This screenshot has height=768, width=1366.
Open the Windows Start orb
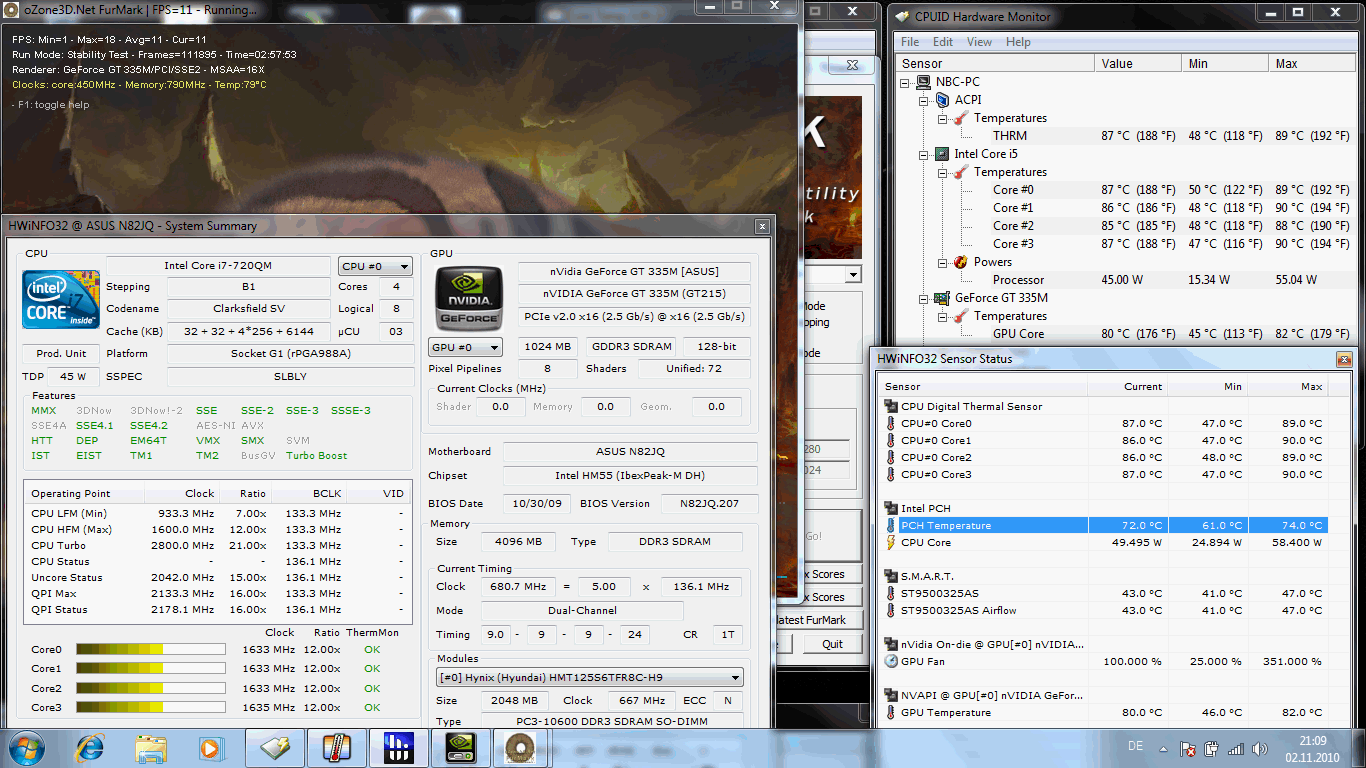pyautogui.click(x=27, y=748)
